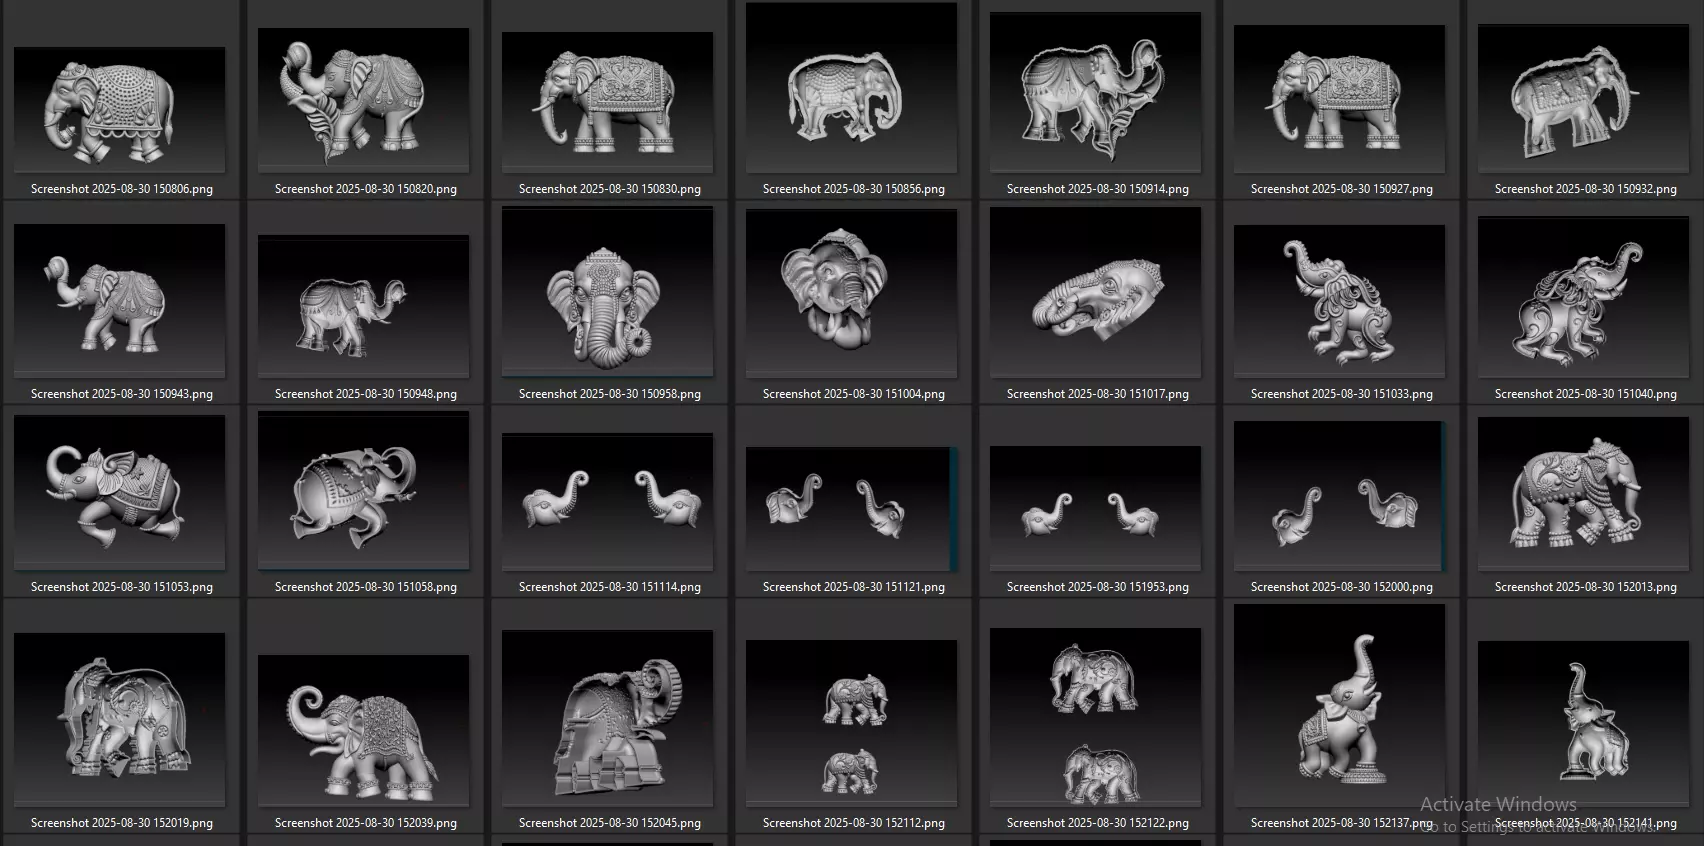
Task: Select thumbnail of Screenshot 2025-08-30 150927.png
Action: coord(1340,99)
